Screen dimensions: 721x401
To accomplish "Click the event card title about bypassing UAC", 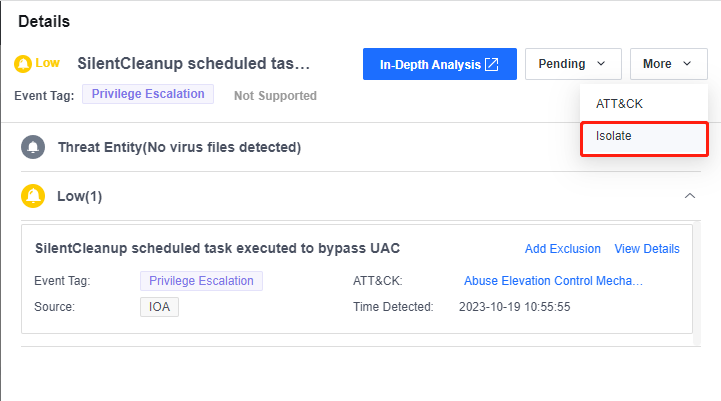I will pos(218,248).
